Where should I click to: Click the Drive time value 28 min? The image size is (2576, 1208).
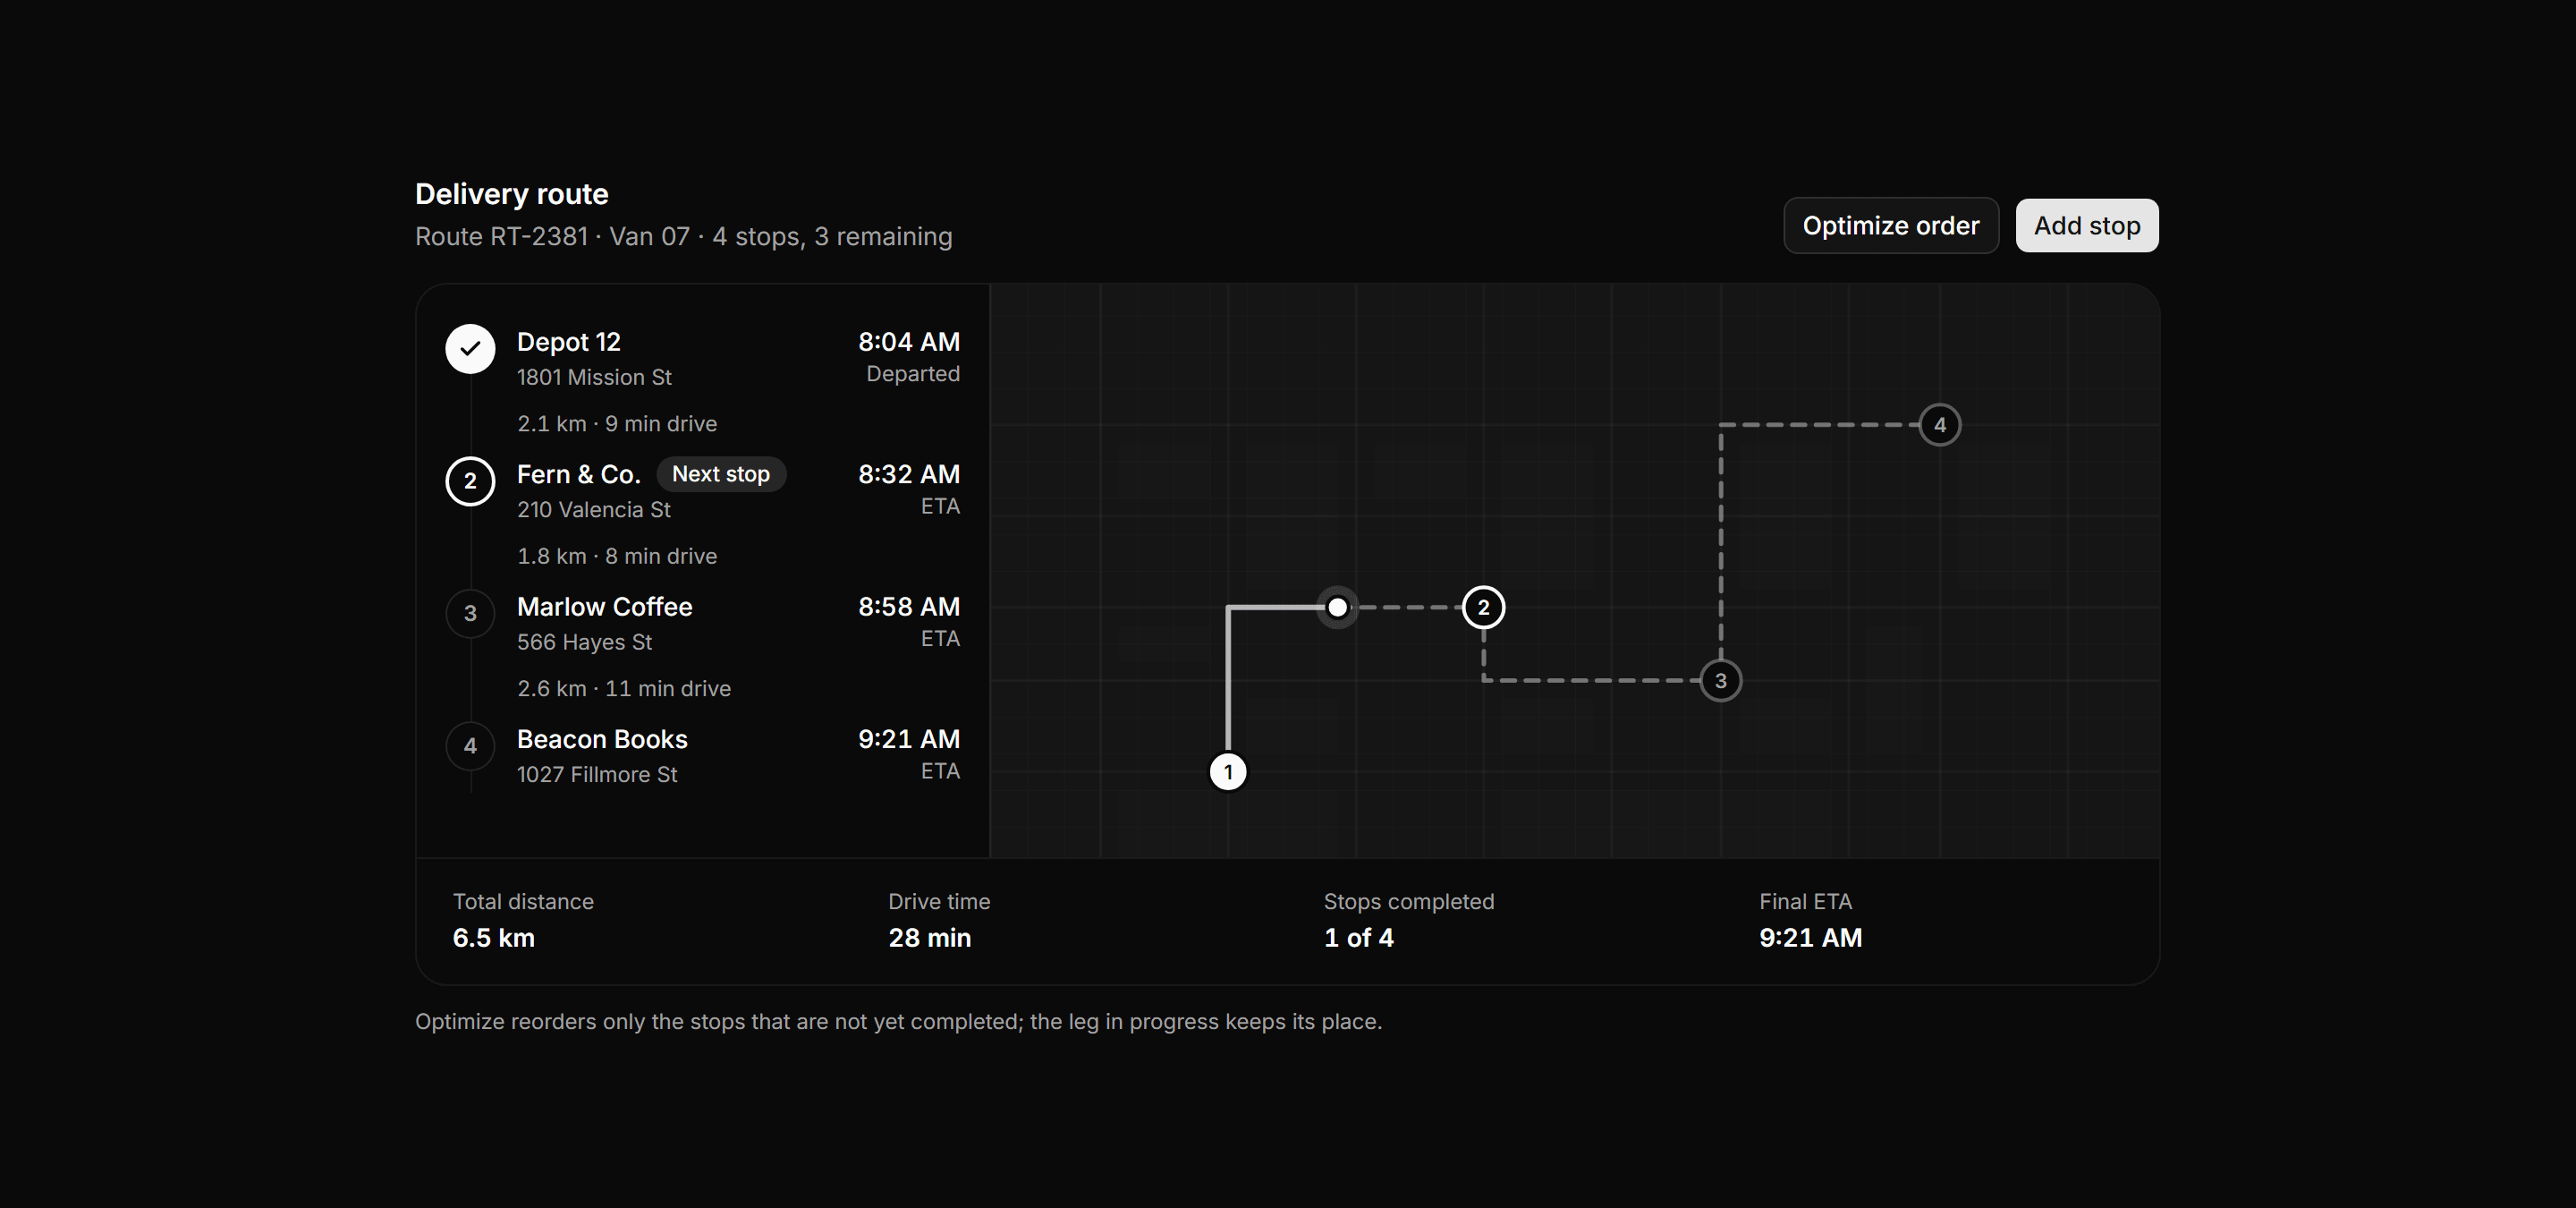(x=929, y=938)
